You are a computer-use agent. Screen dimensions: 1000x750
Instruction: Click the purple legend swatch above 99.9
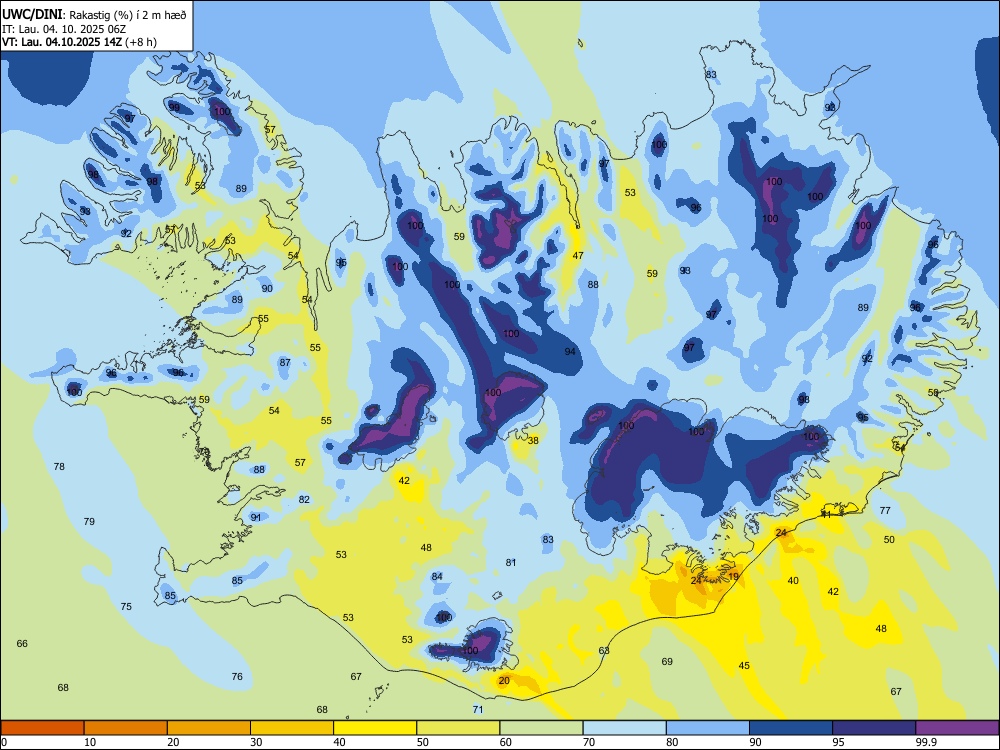tap(957, 728)
